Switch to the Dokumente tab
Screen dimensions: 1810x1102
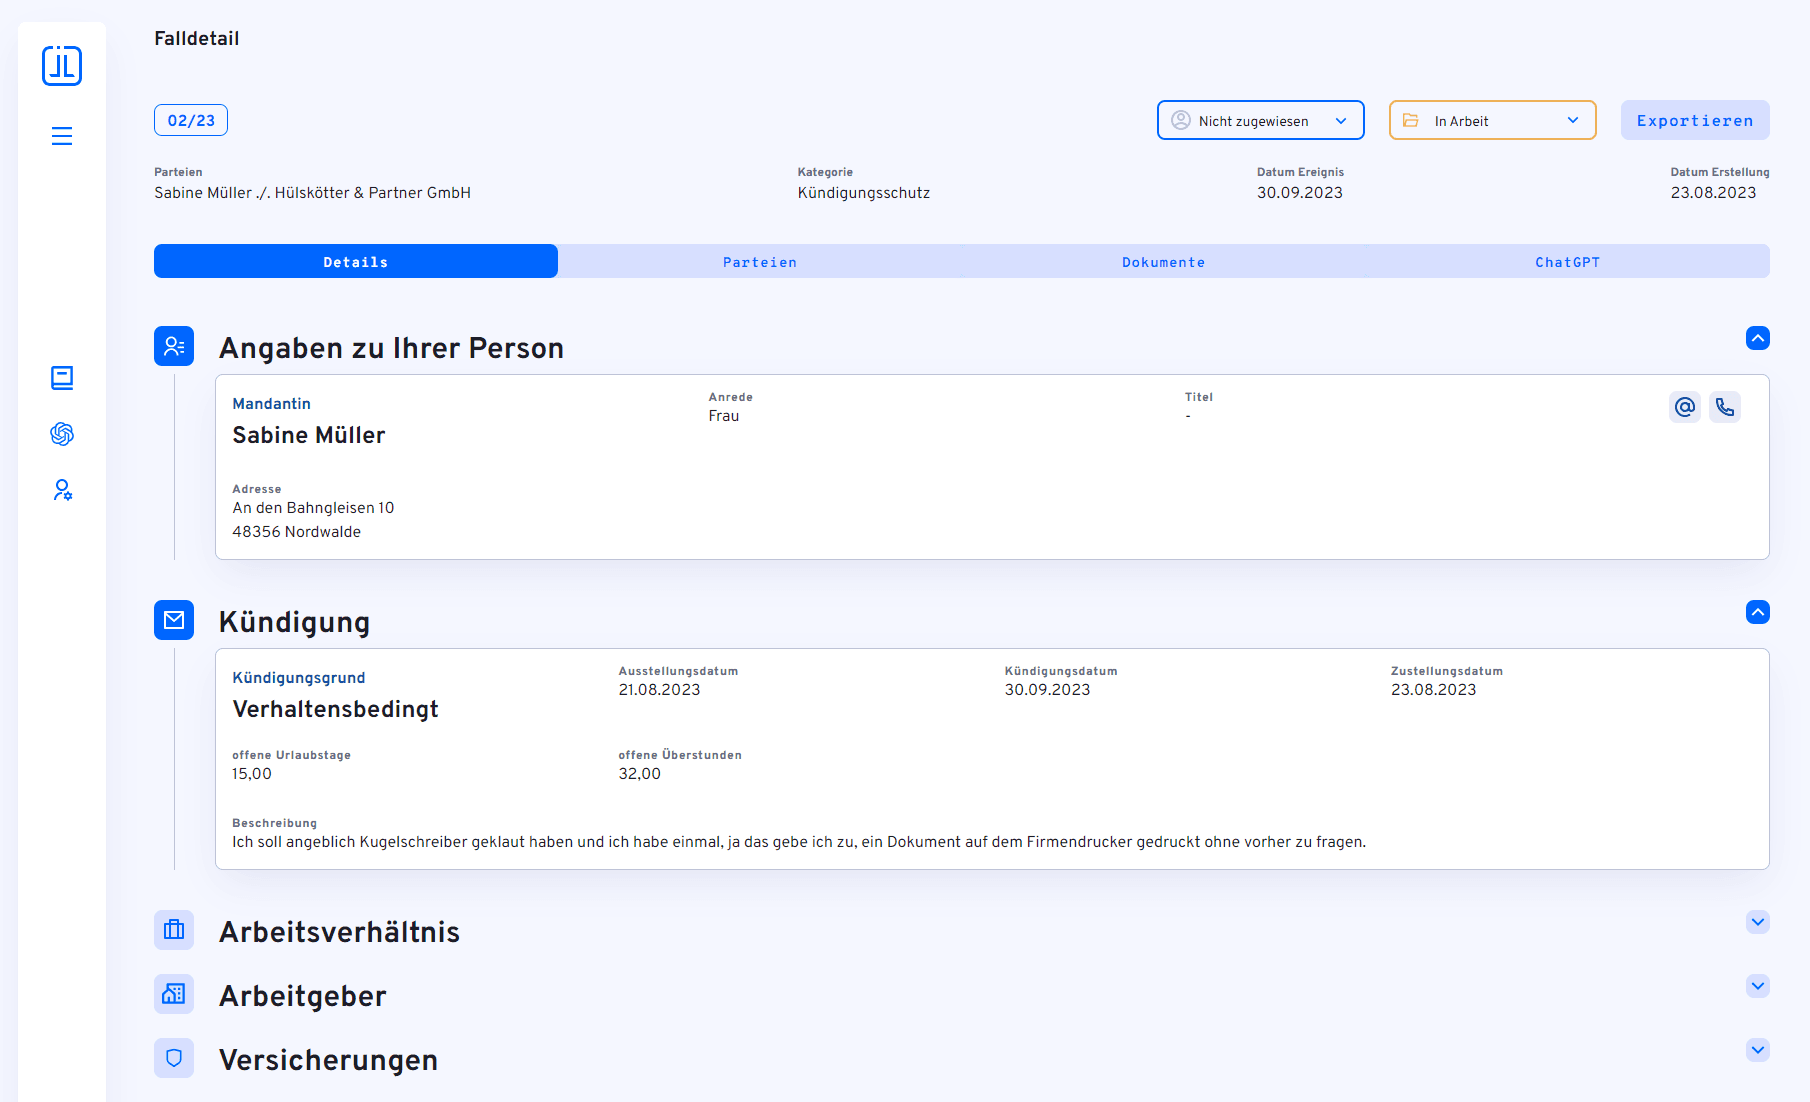1164,261
